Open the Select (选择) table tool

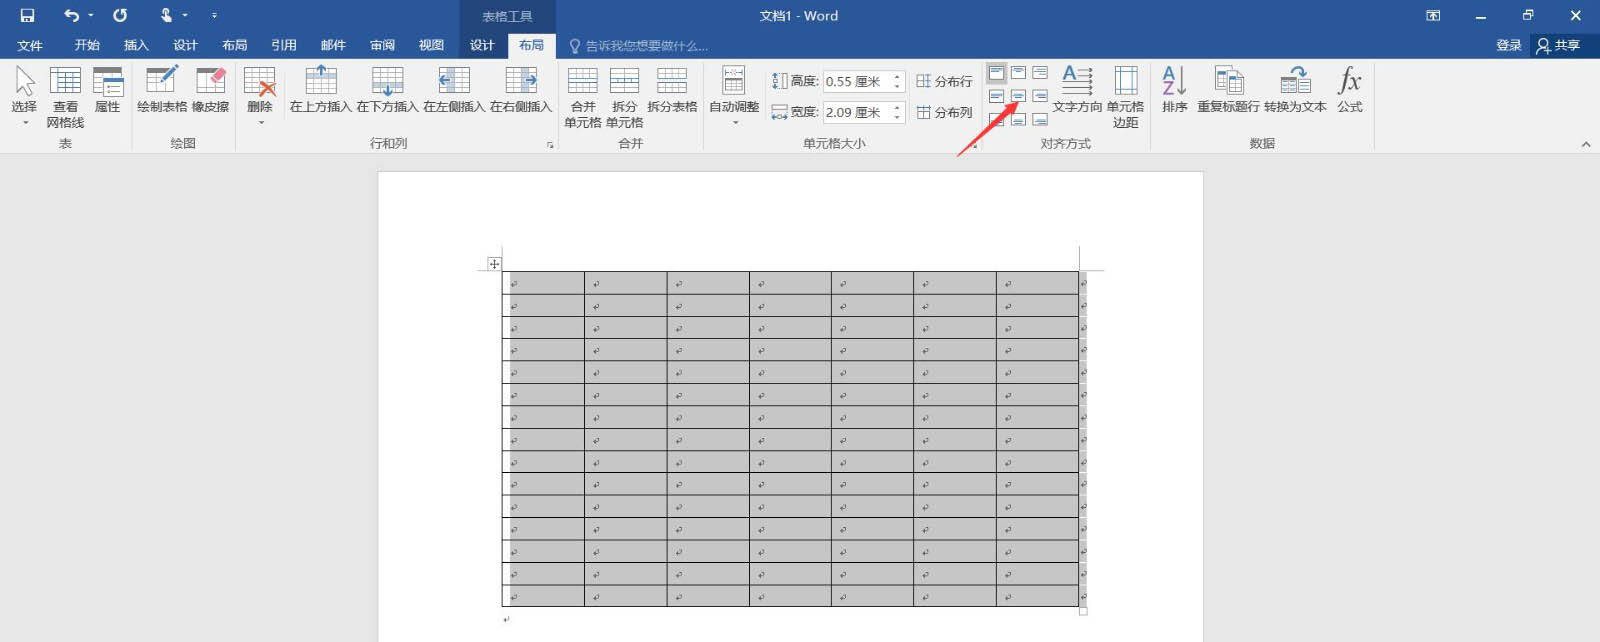pos(25,96)
